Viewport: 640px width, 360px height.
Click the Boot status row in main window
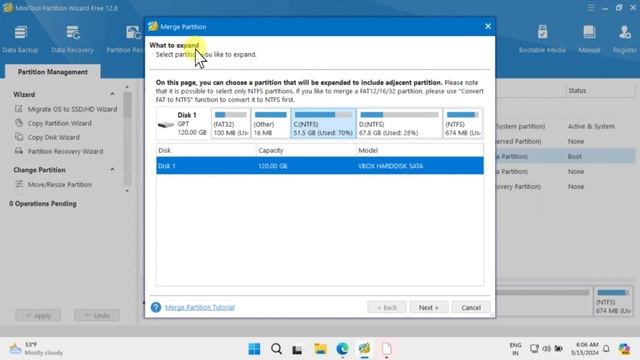[575, 156]
